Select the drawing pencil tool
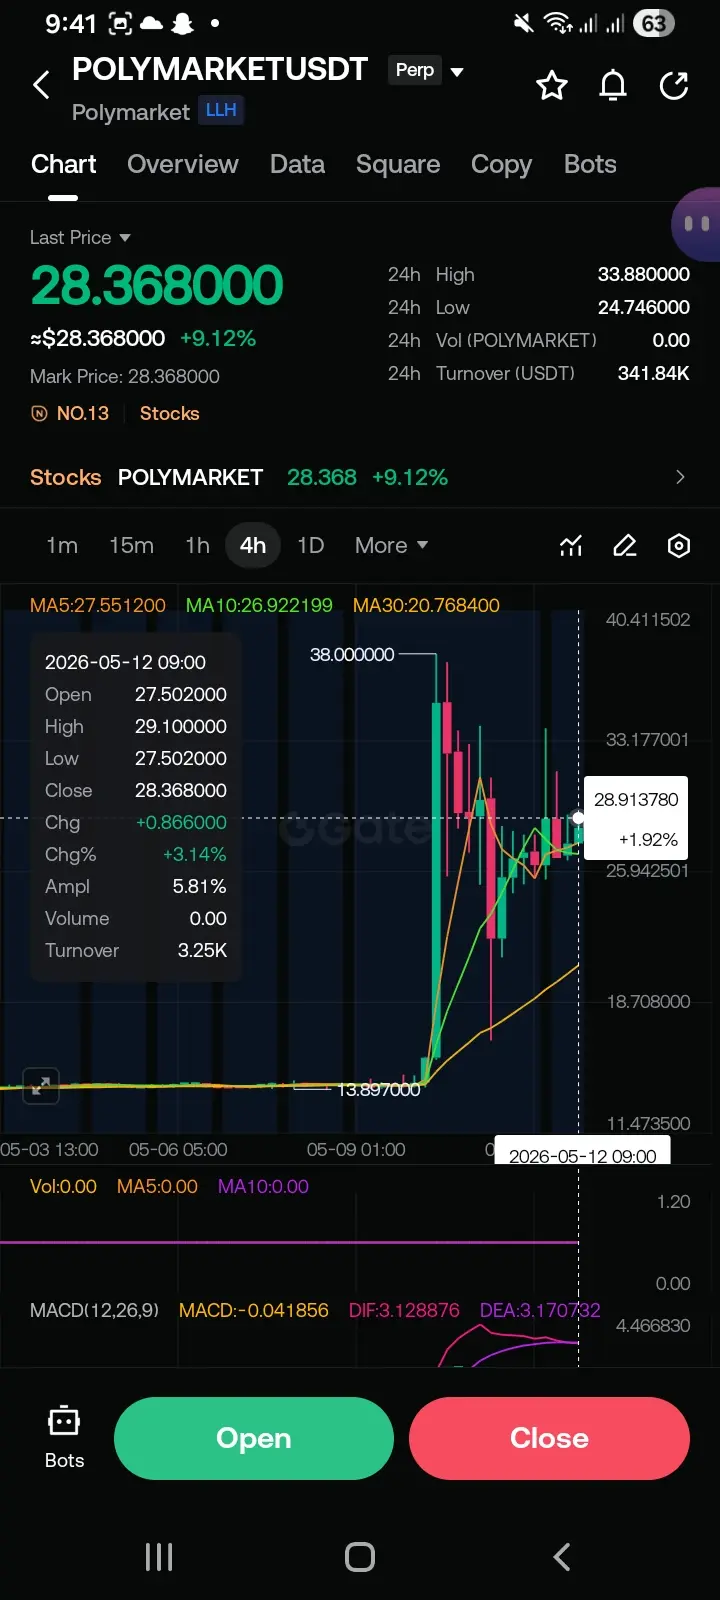The width and height of the screenshot is (720, 1600). point(625,545)
